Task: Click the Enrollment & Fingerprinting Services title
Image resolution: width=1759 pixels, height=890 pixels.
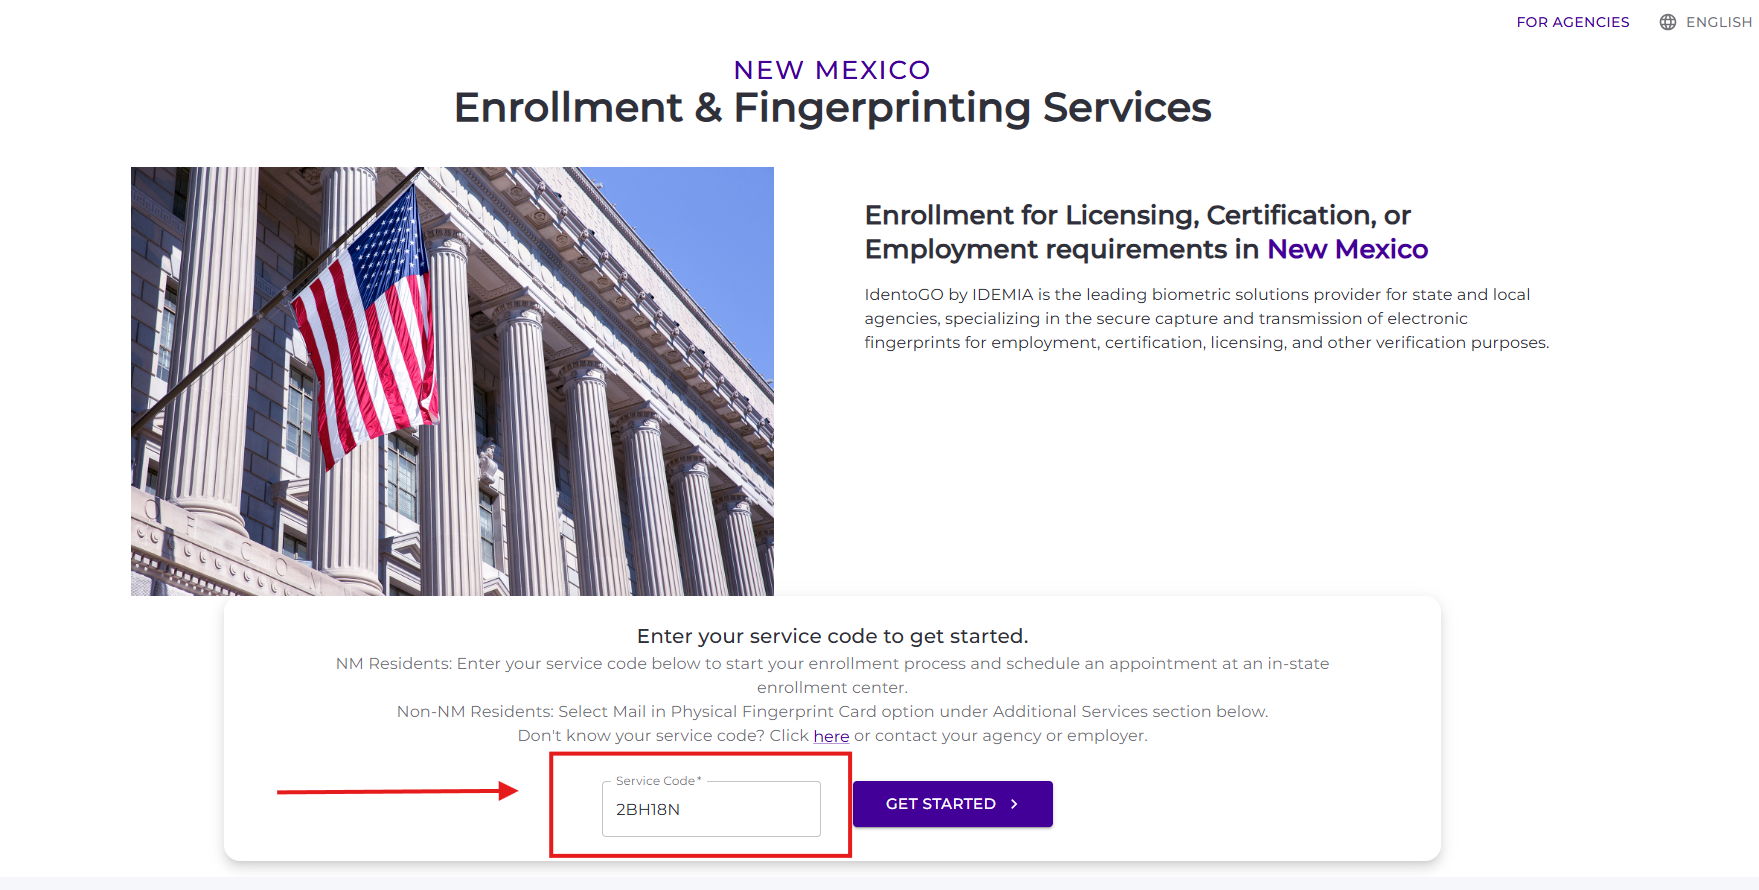Action: pyautogui.click(x=832, y=108)
